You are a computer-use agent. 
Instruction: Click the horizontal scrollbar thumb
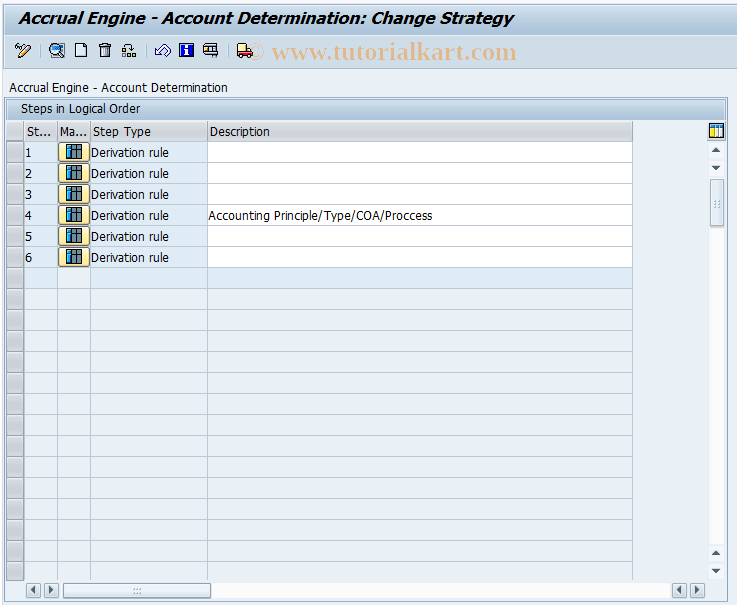coord(137,590)
